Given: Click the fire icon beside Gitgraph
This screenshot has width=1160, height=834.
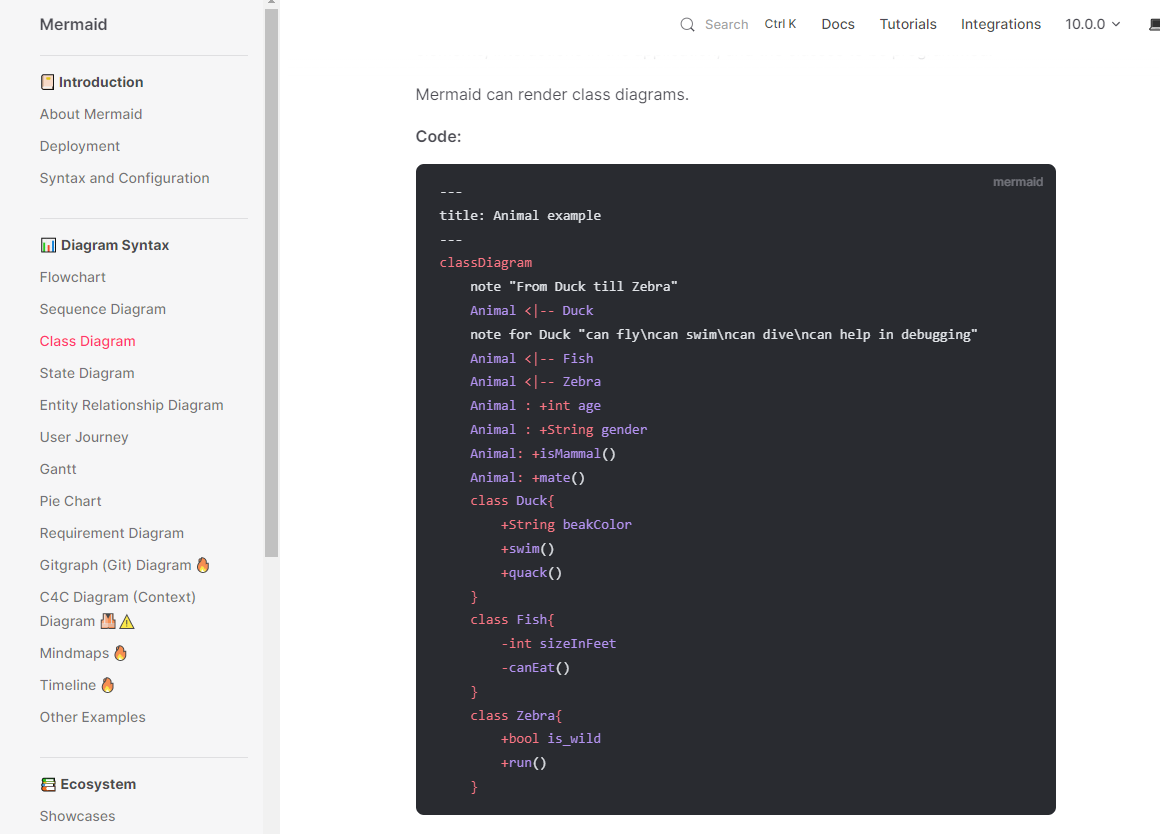Looking at the screenshot, I should (203, 565).
